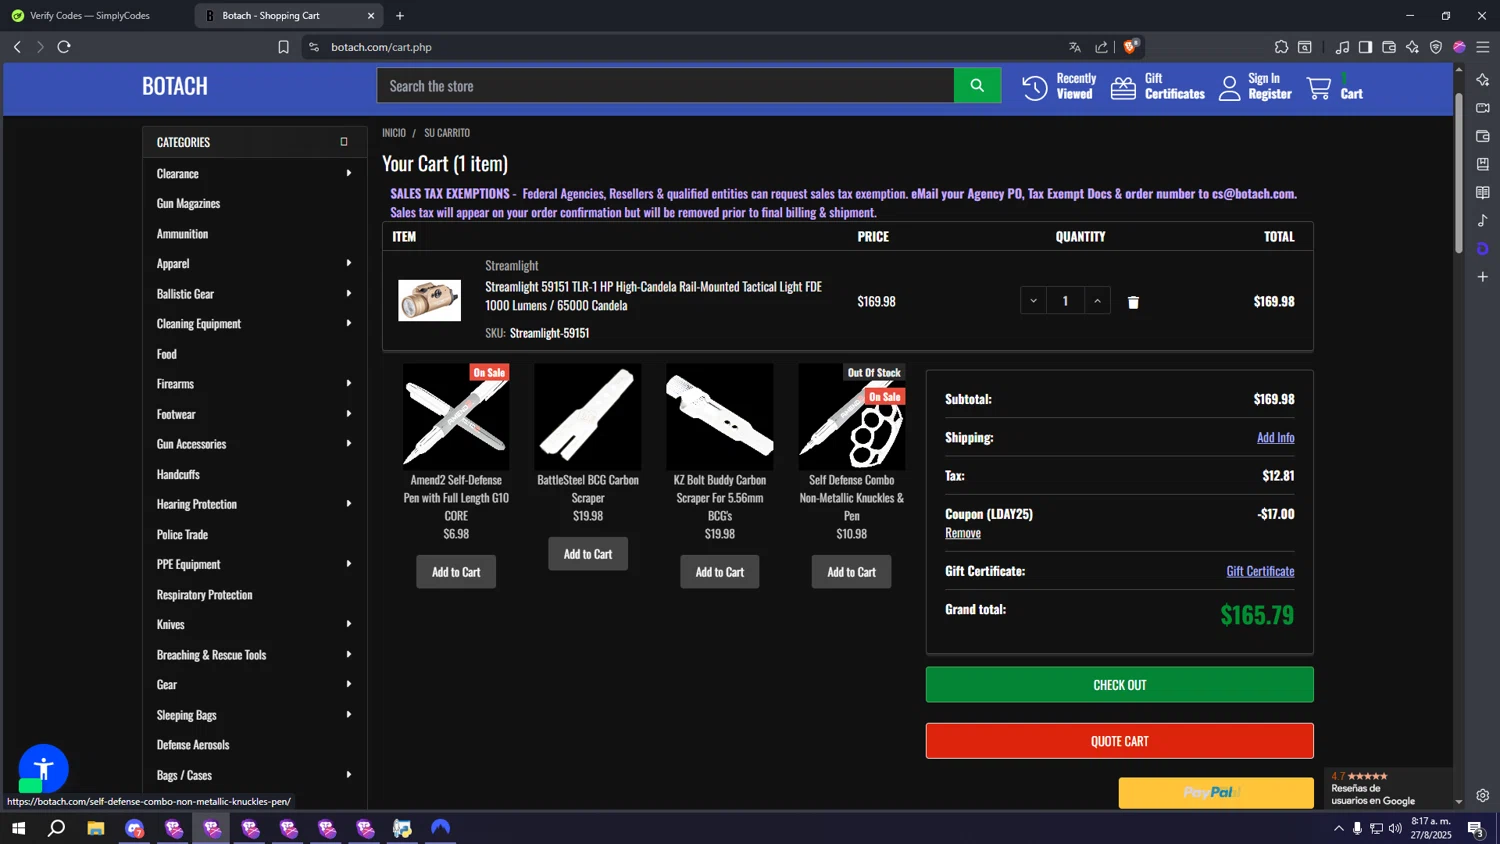Open the accessibility widget button
The height and width of the screenshot is (844, 1500).
[43, 769]
